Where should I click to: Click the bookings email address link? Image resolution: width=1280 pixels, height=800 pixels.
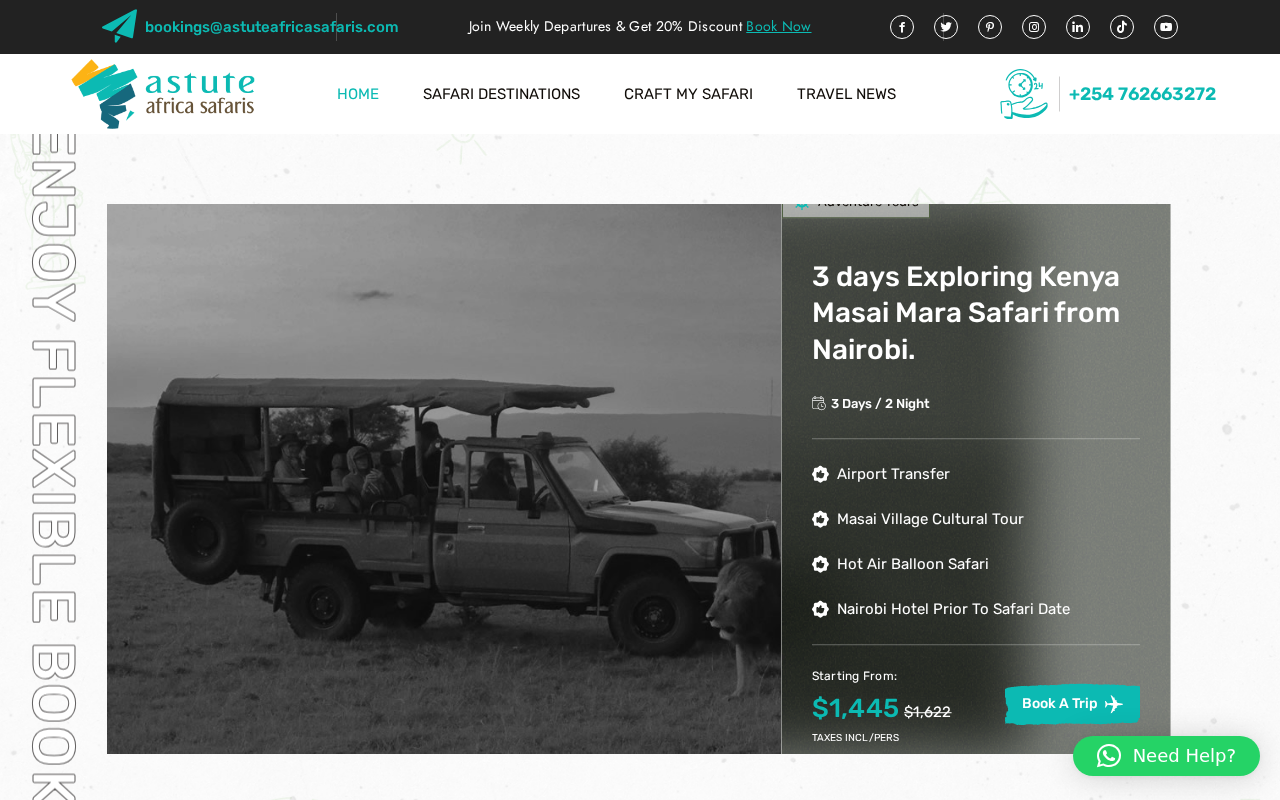tap(271, 27)
